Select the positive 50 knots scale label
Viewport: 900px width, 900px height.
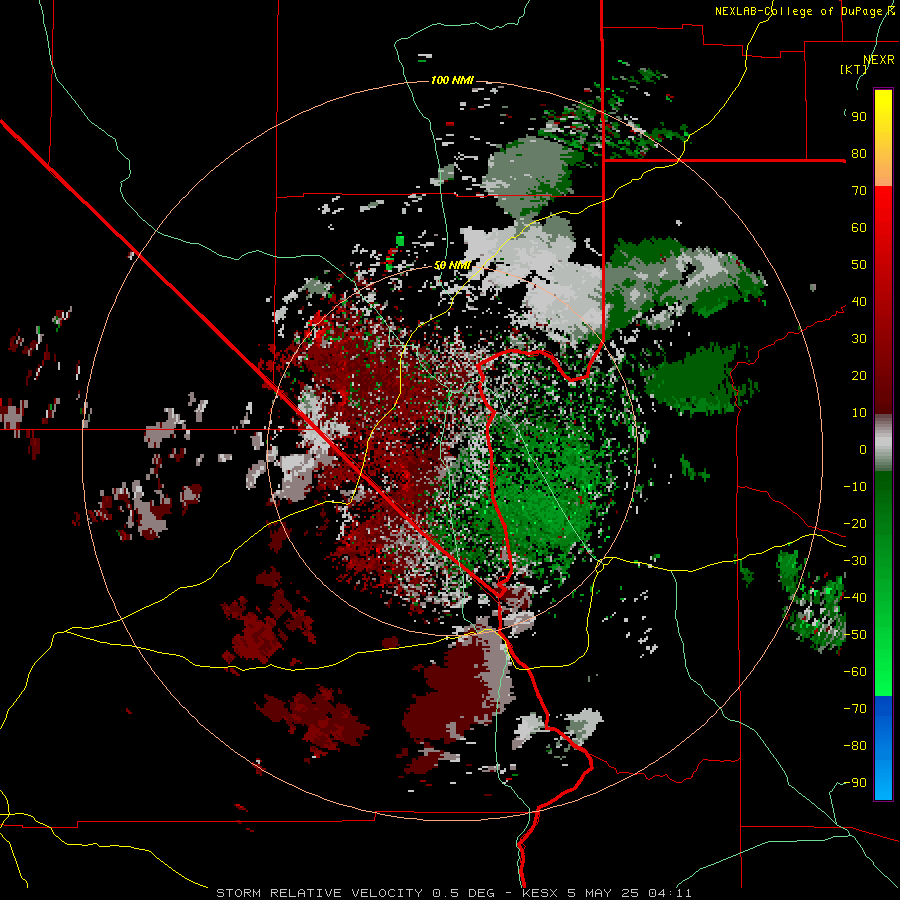[x=859, y=265]
